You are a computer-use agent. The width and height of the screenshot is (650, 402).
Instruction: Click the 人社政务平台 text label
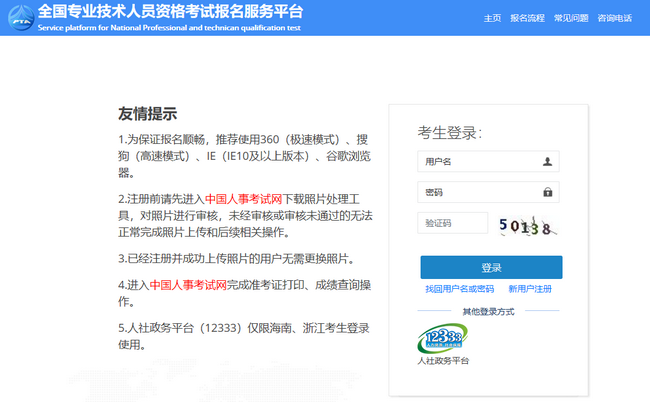(x=442, y=361)
